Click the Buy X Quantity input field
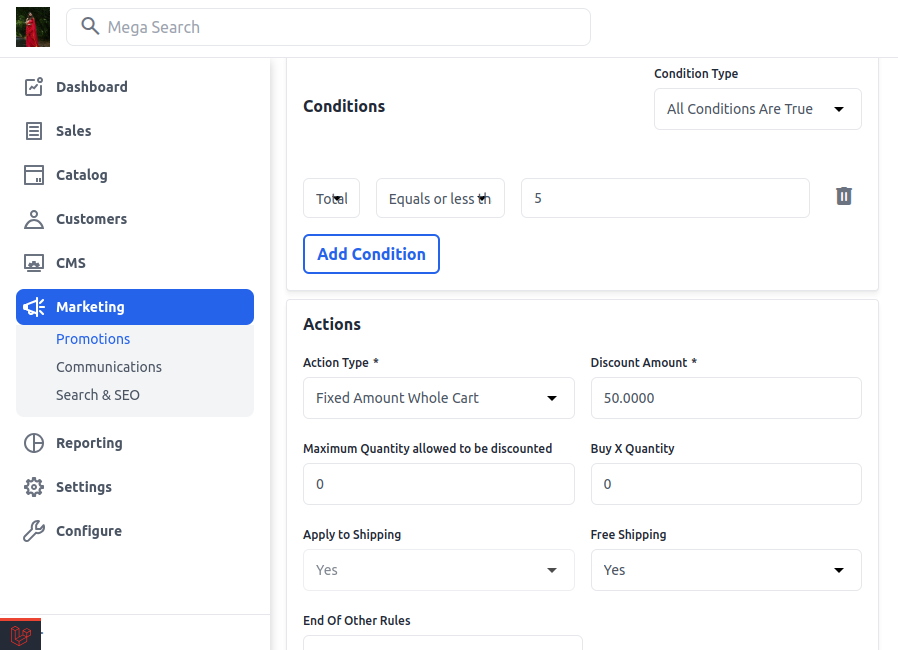The image size is (898, 650). pyautogui.click(x=726, y=484)
